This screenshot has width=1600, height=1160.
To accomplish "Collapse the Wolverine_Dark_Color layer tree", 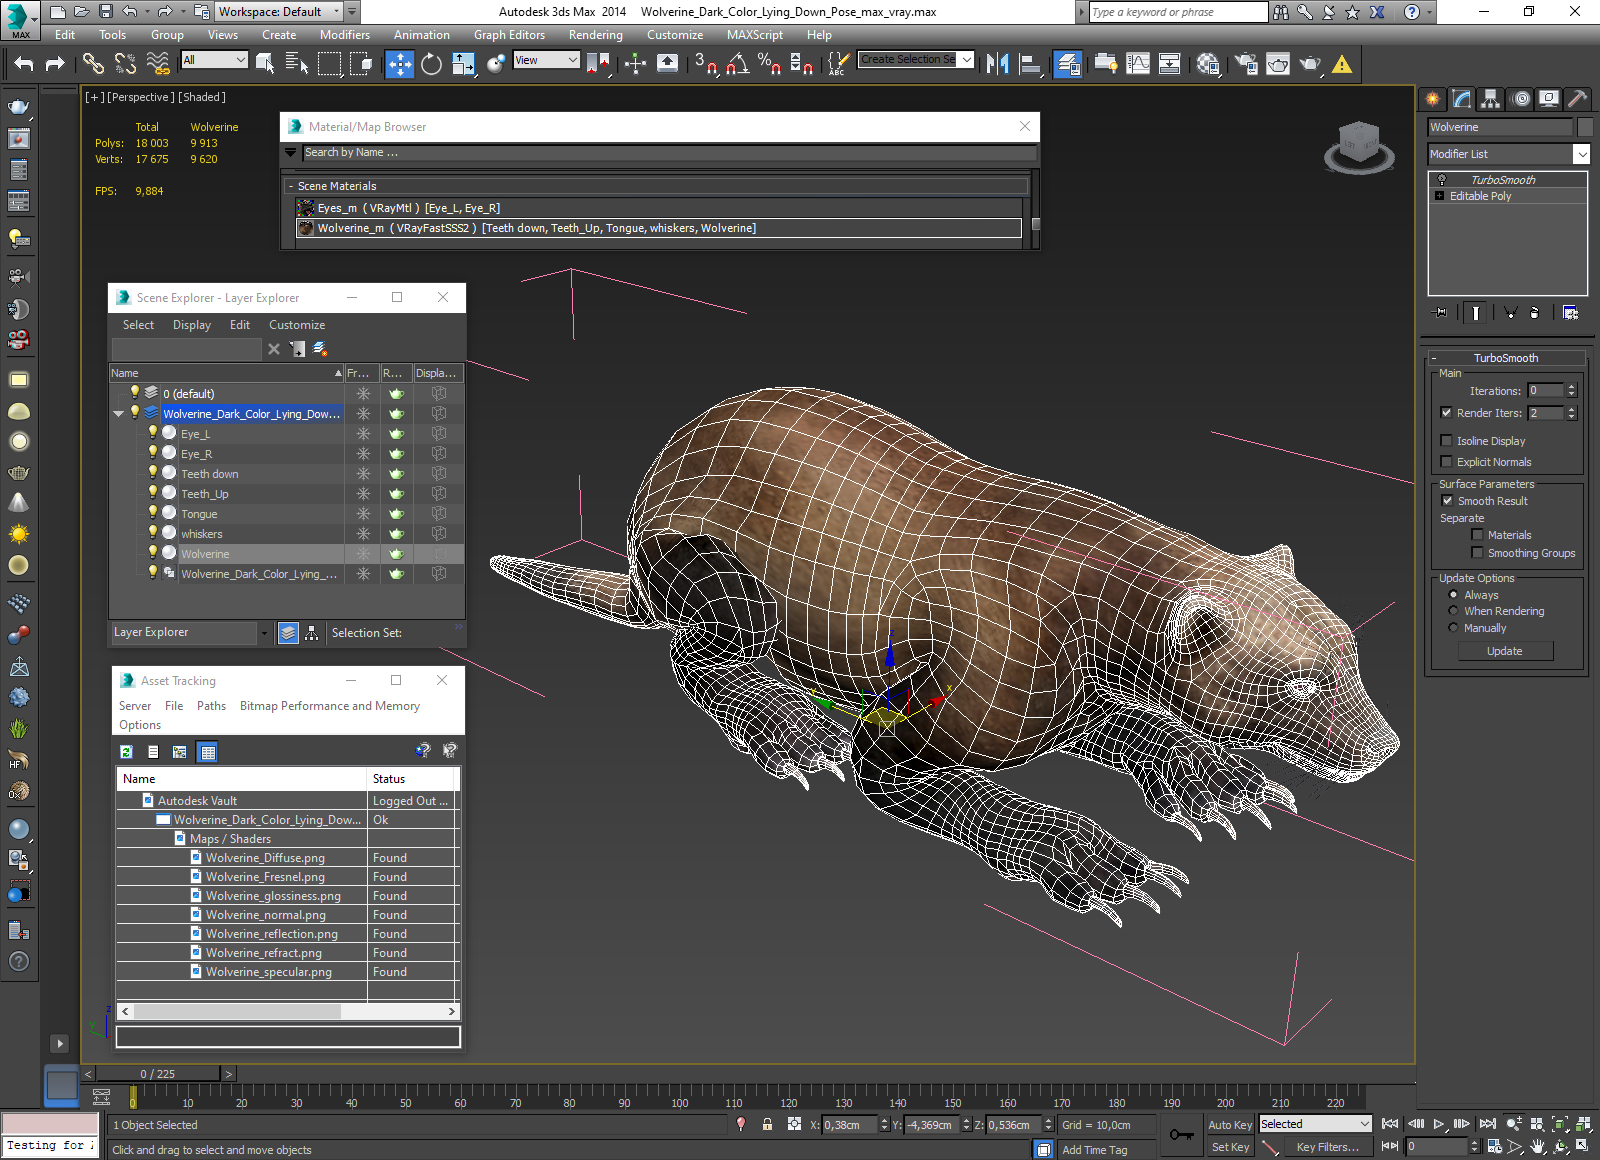I will pyautogui.click(x=119, y=414).
